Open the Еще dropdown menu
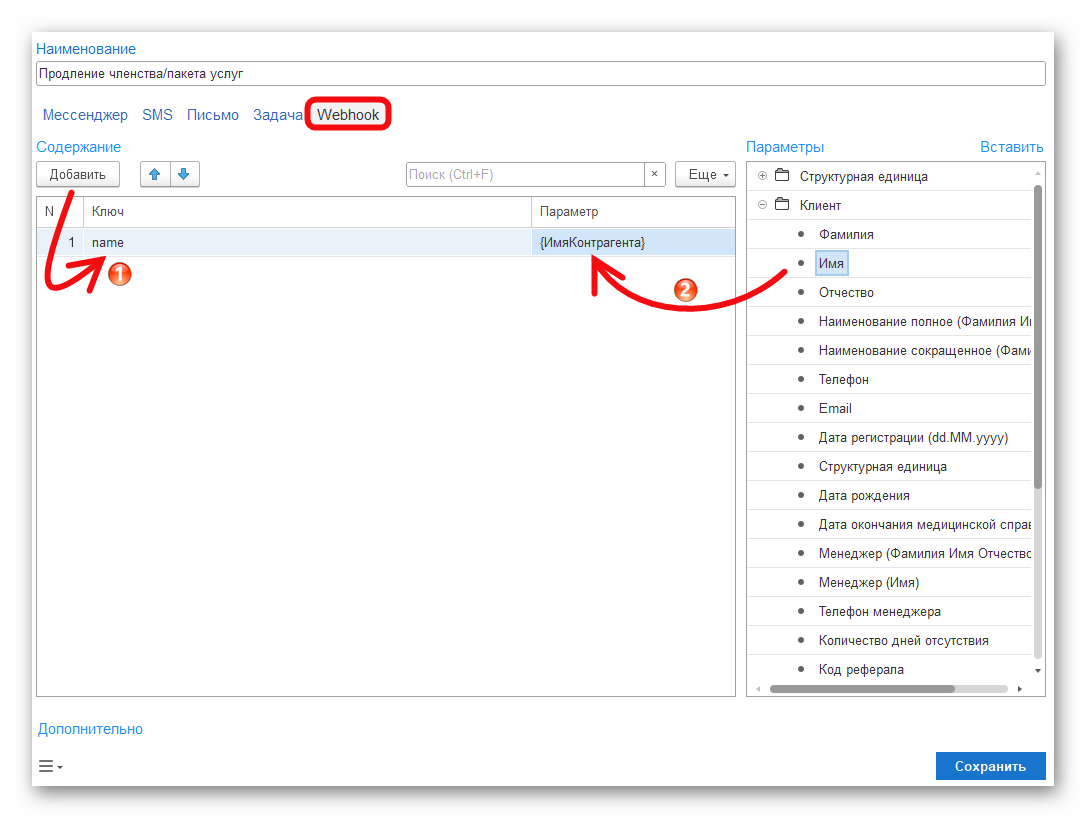The image size is (1086, 818). point(705,174)
